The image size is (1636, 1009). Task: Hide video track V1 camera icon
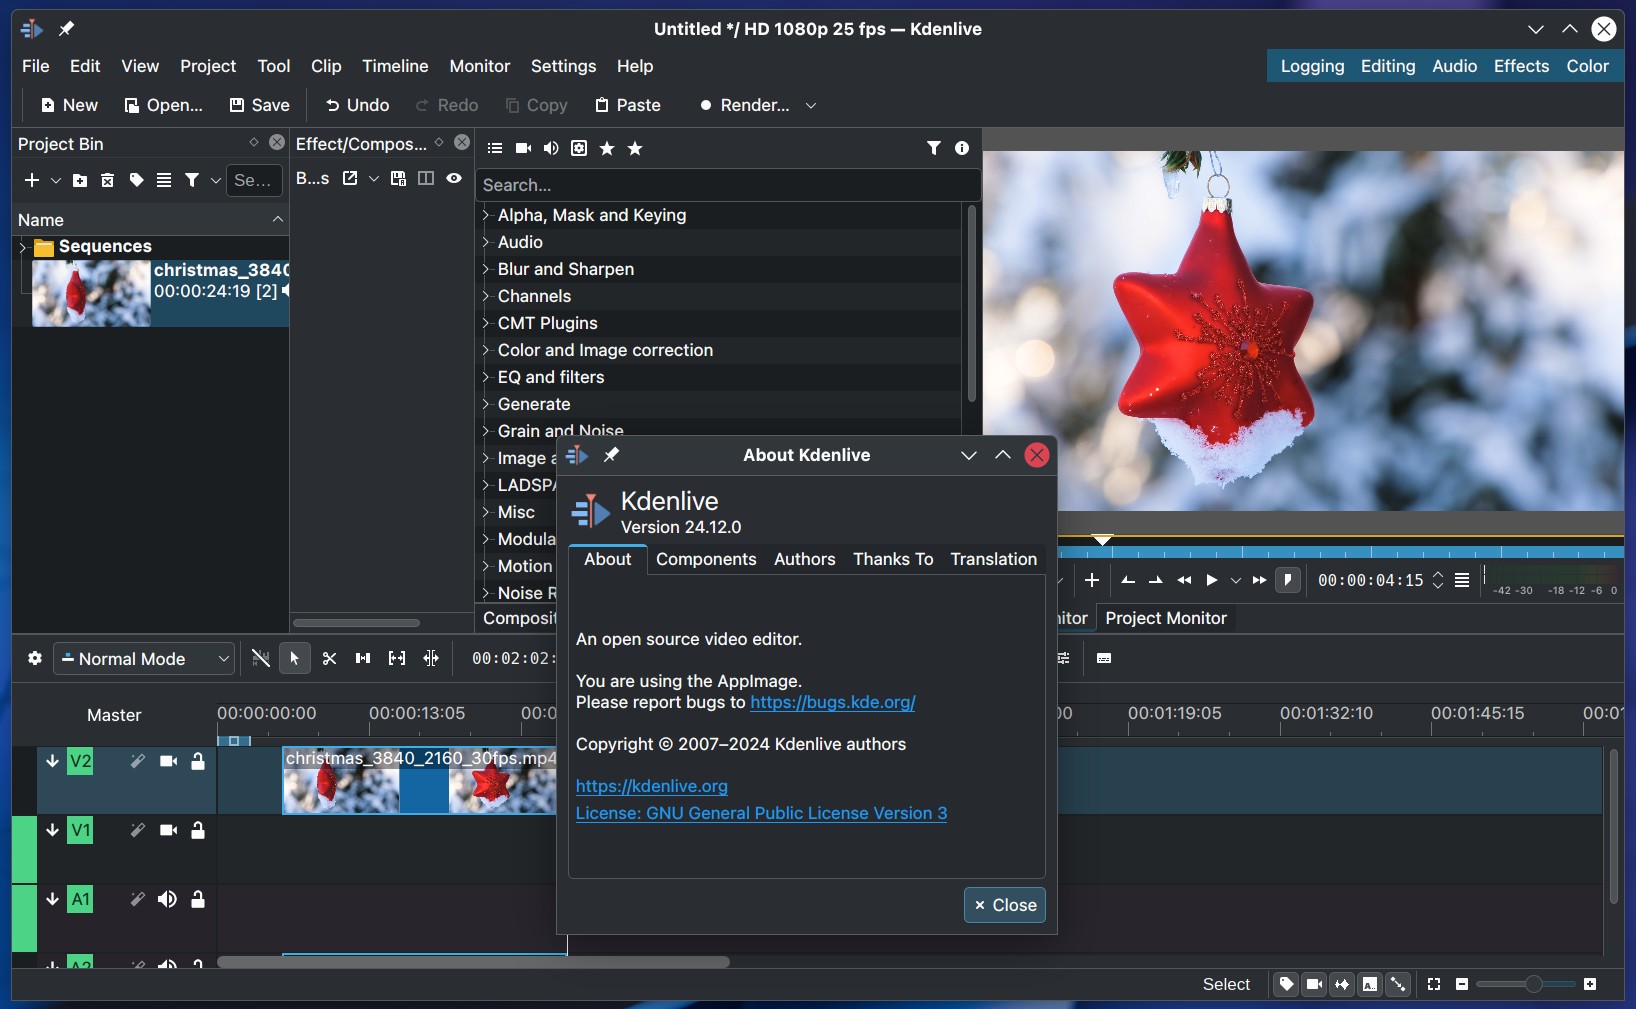[168, 830]
